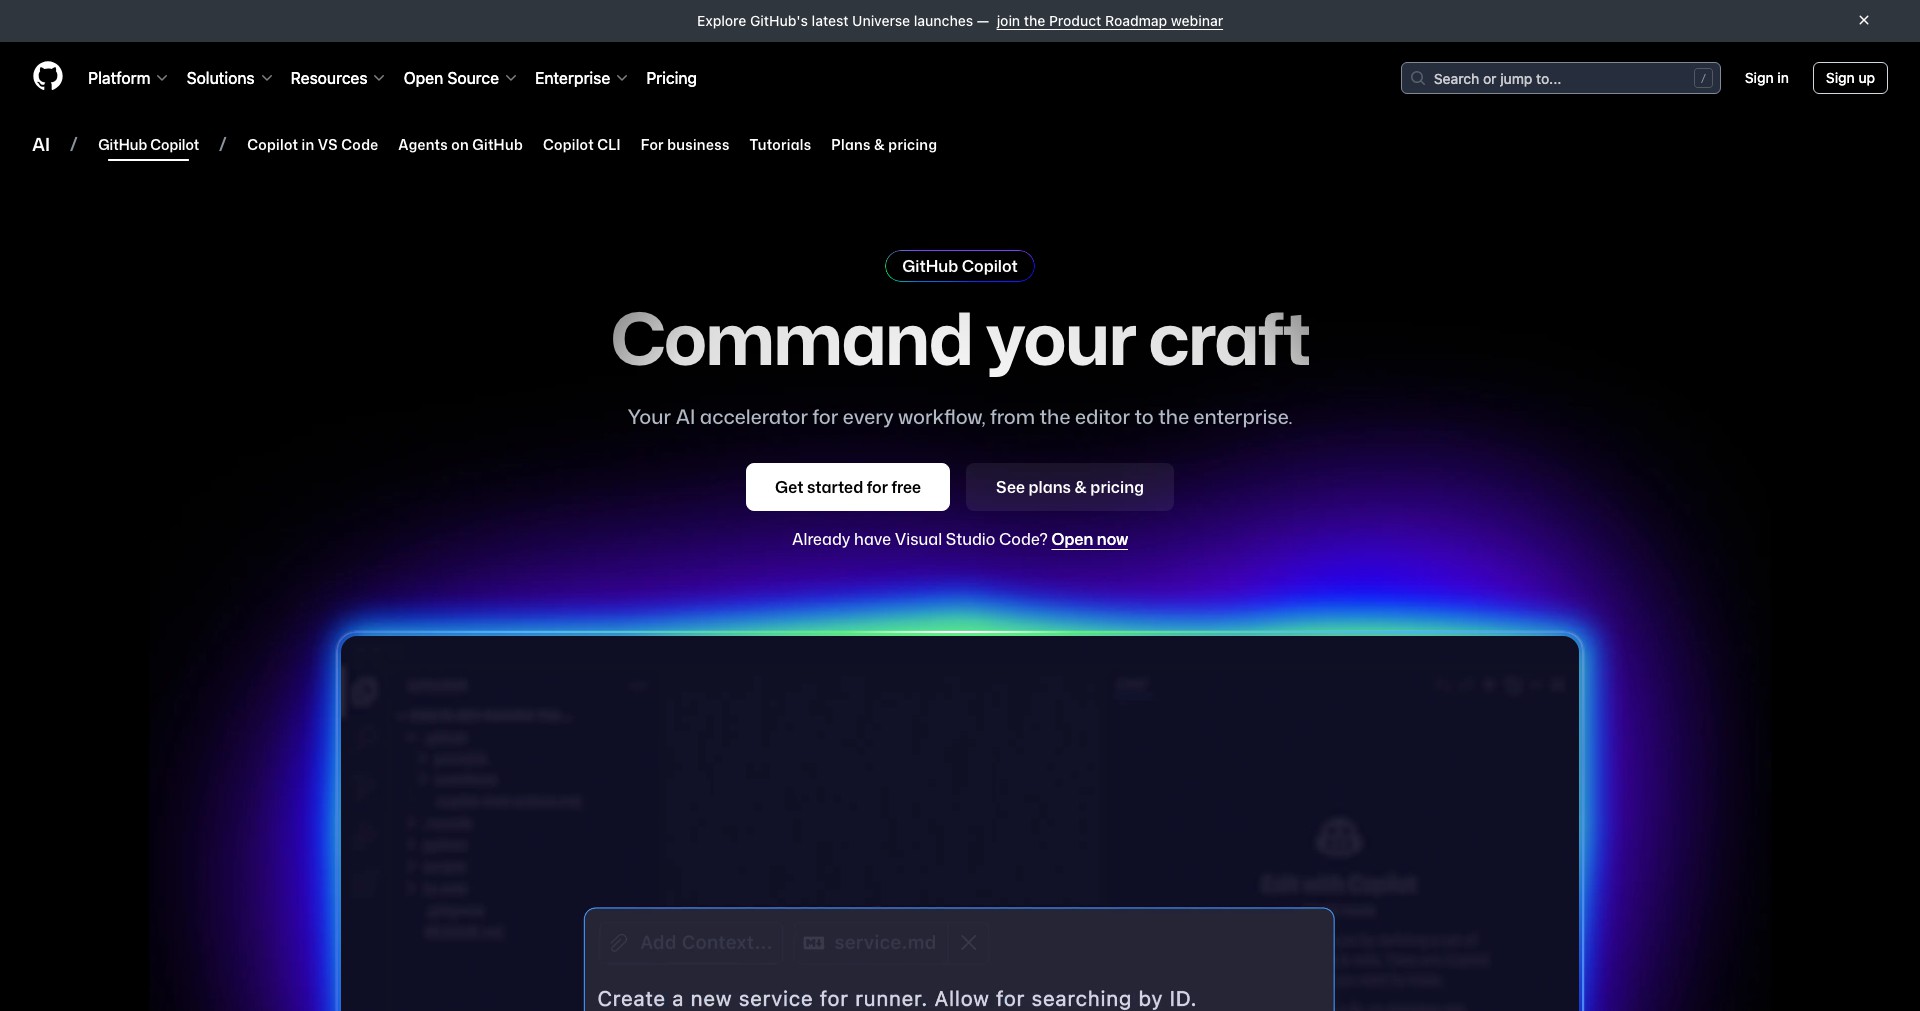
Task: Focus the Search or jump to field
Action: click(1560, 78)
